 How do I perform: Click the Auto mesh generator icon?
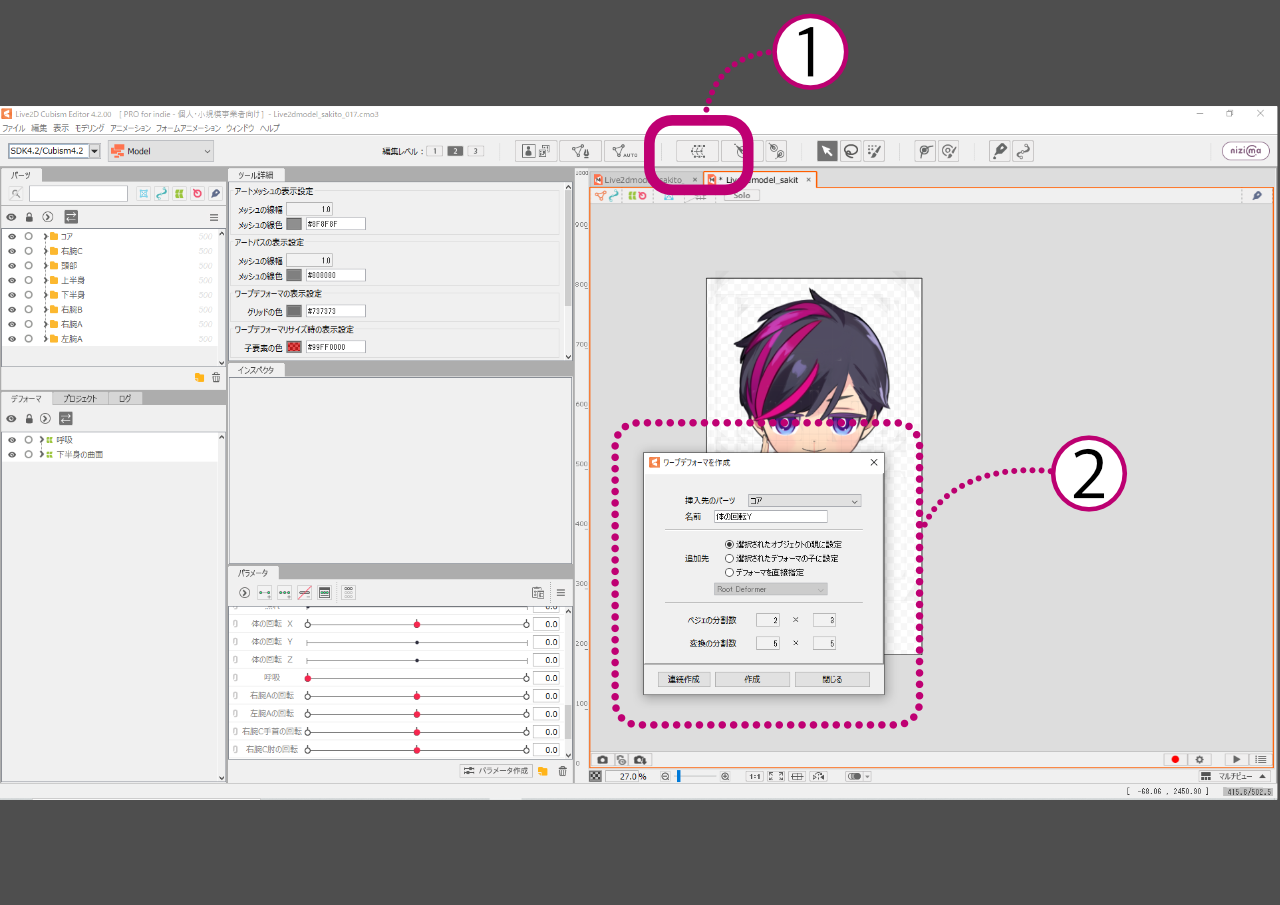[x=624, y=151]
